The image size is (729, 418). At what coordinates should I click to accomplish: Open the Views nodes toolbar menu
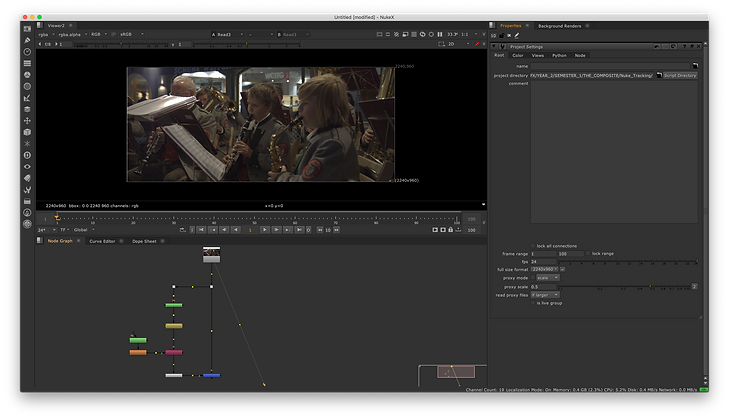(x=27, y=166)
